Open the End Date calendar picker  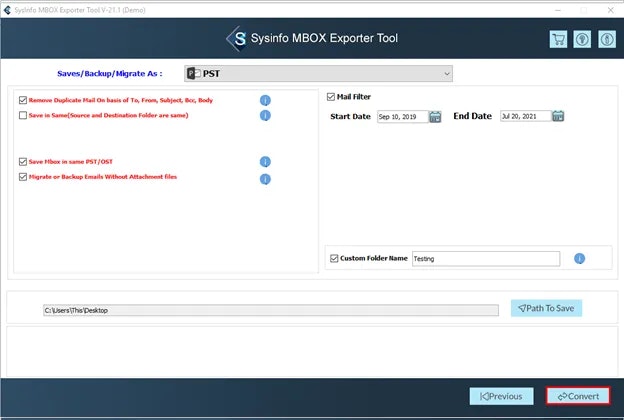point(558,116)
